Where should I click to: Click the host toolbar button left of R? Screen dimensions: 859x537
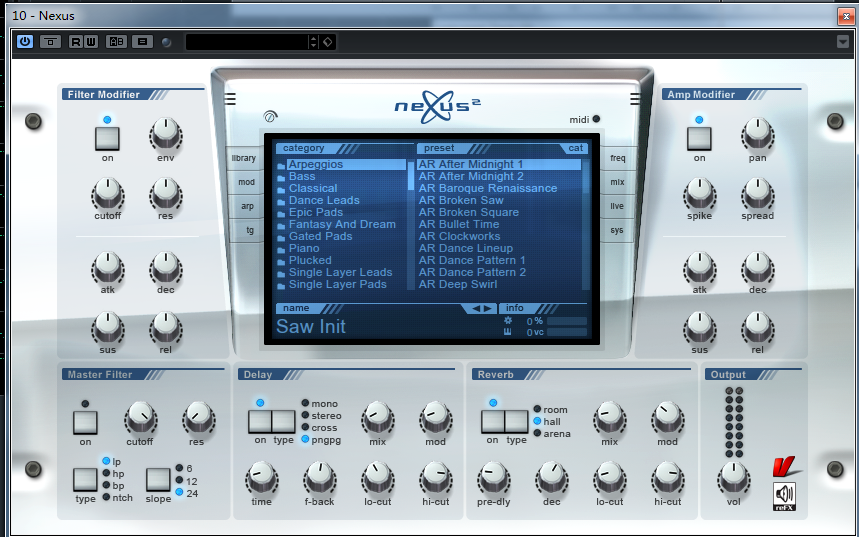(50, 42)
